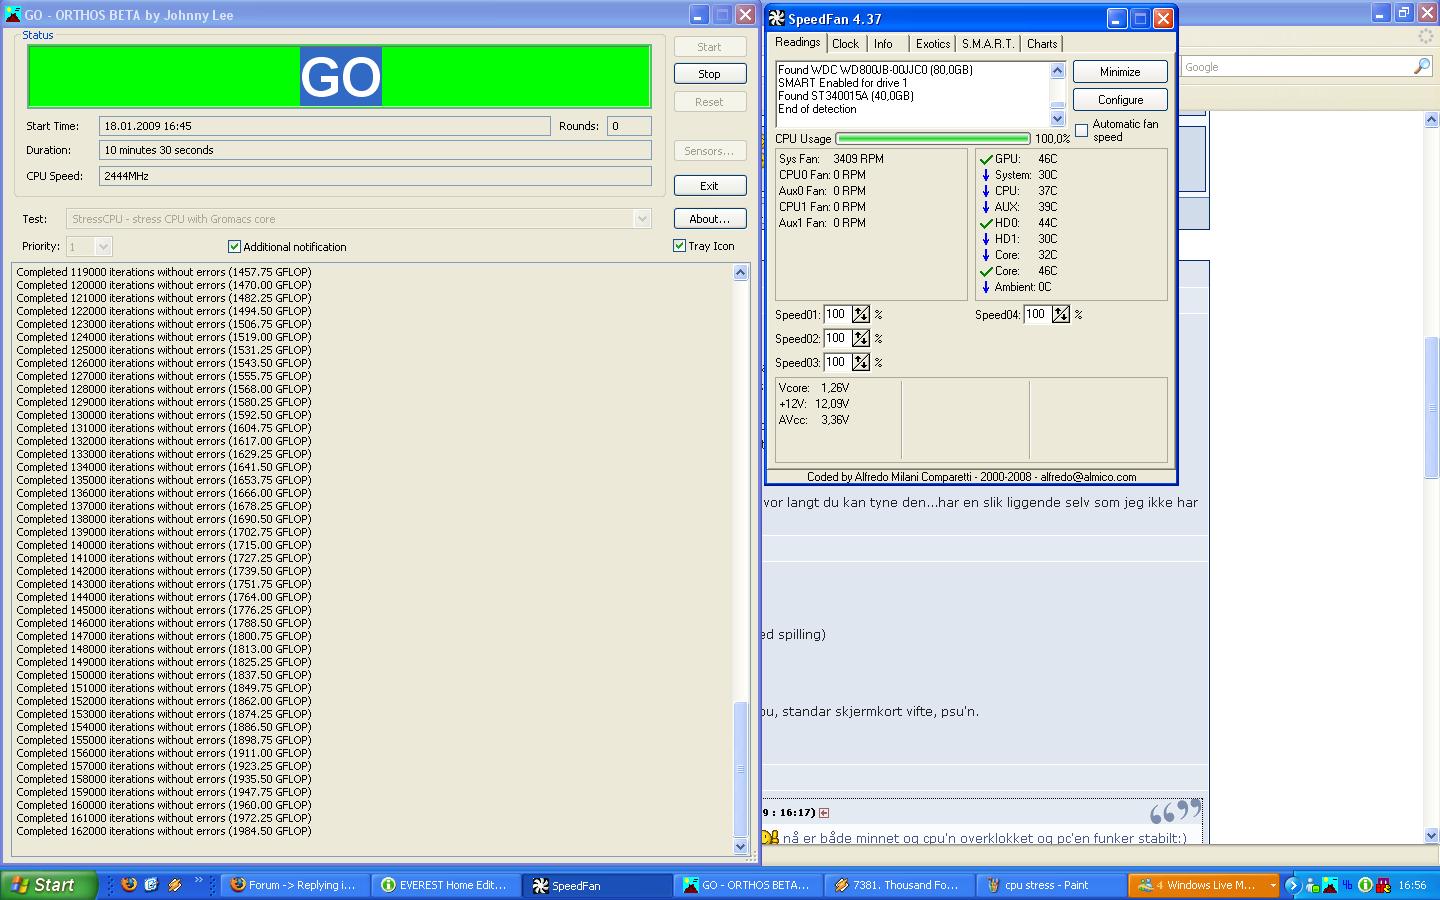1440x900 pixels.
Task: Click the About... button in ORTHOS
Action: click(x=710, y=219)
